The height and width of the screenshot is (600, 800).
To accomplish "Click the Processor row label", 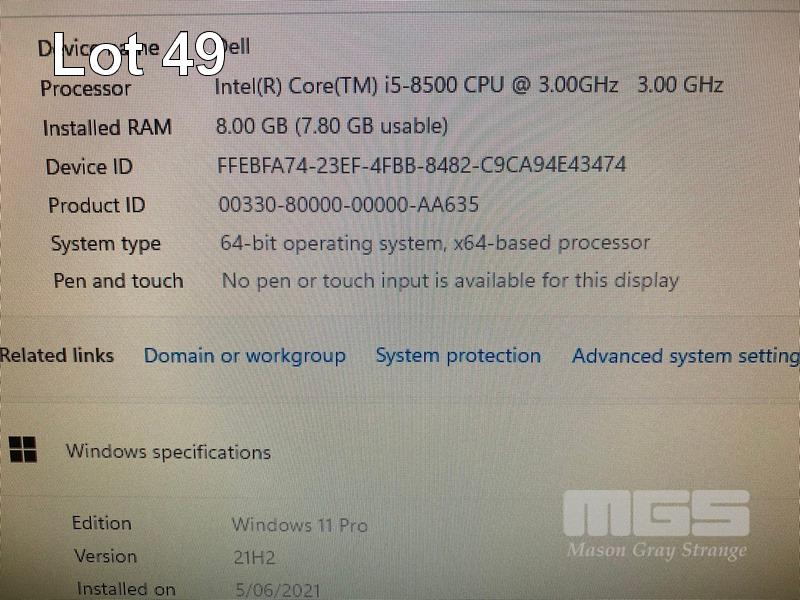I will (x=86, y=88).
